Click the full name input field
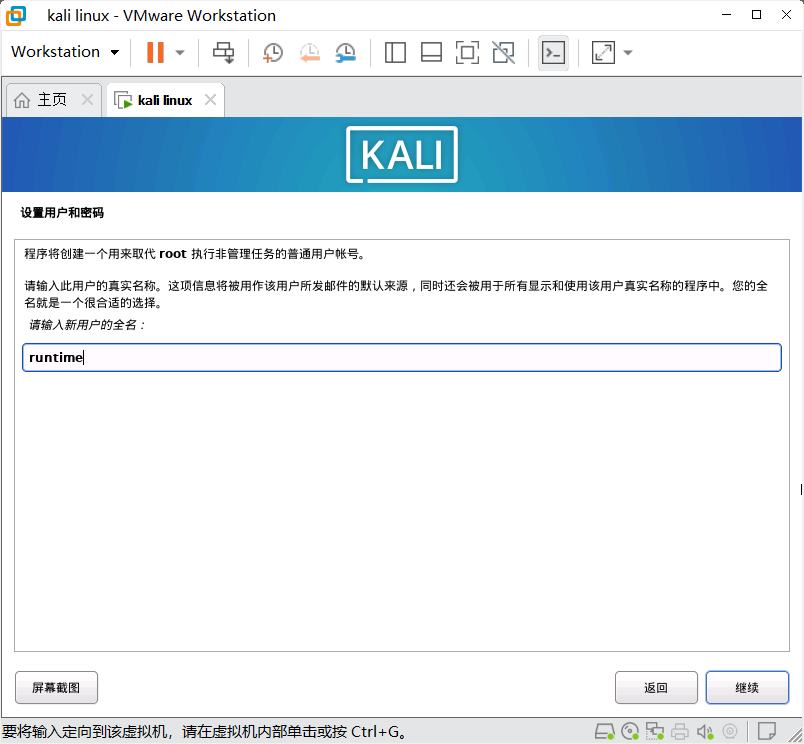This screenshot has width=804, height=744. point(402,357)
